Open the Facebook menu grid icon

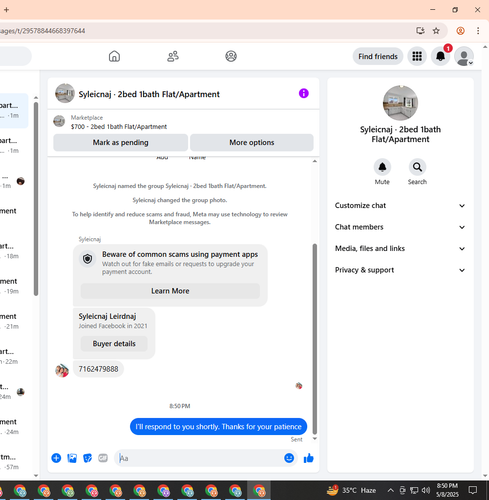pyautogui.click(x=417, y=56)
